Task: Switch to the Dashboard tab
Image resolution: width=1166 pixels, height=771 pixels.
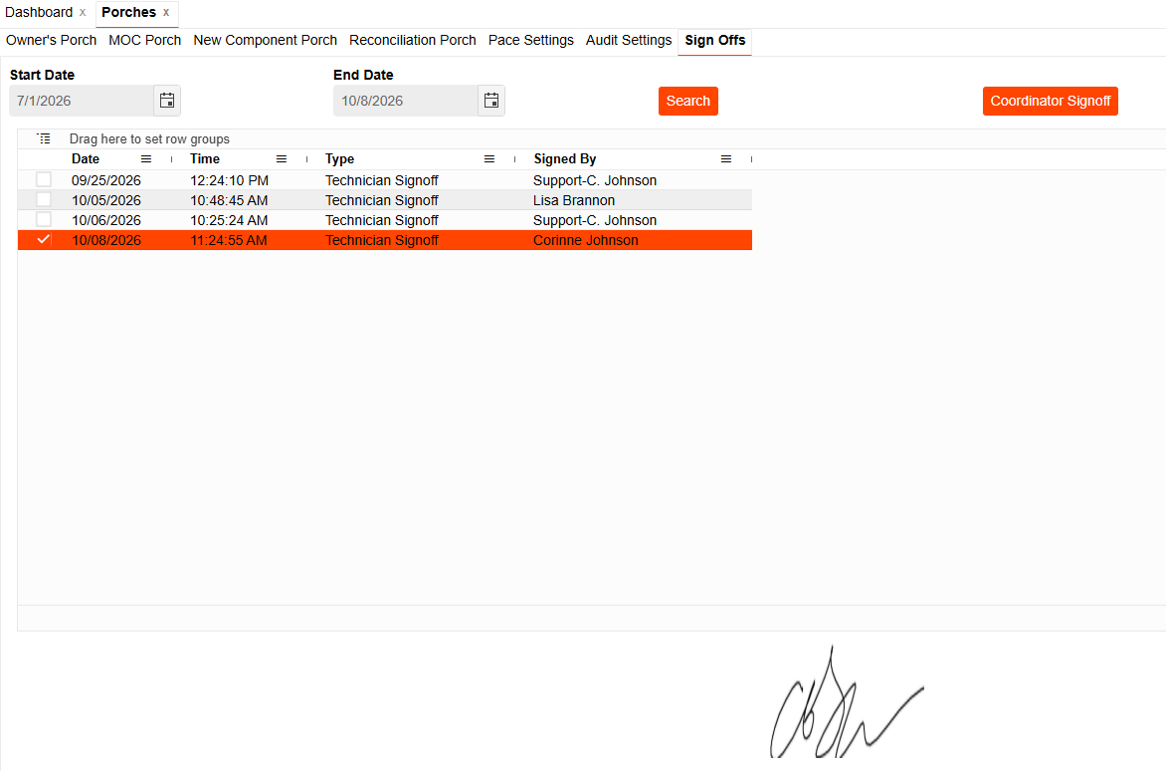Action: click(39, 13)
